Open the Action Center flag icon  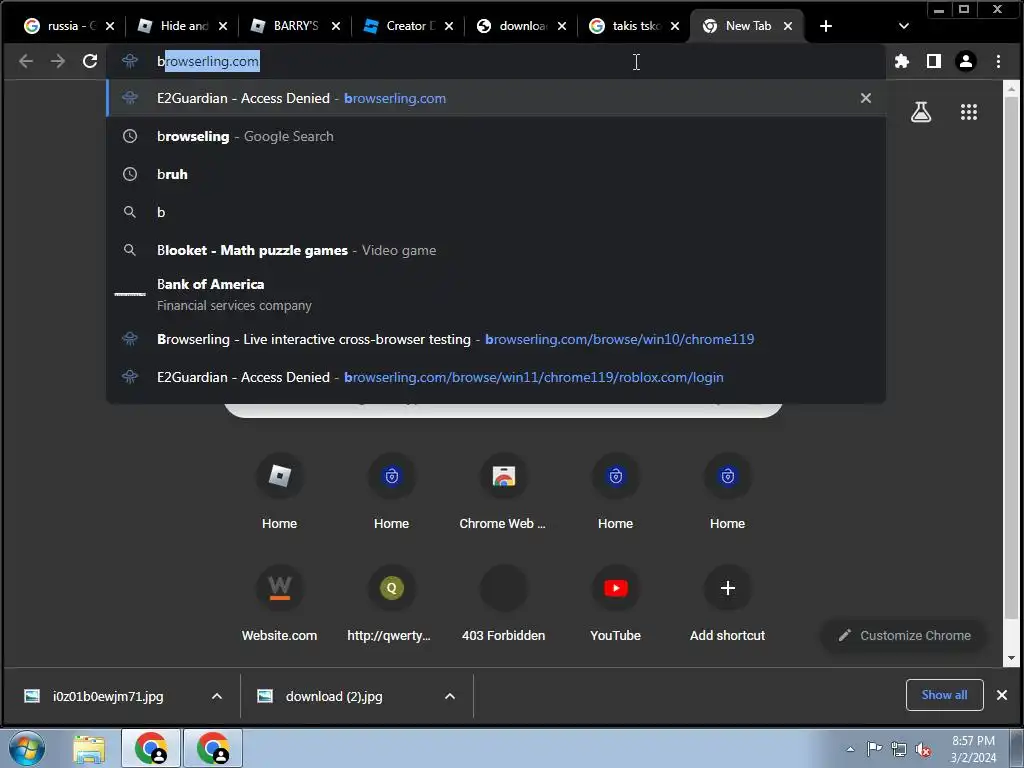point(874,749)
